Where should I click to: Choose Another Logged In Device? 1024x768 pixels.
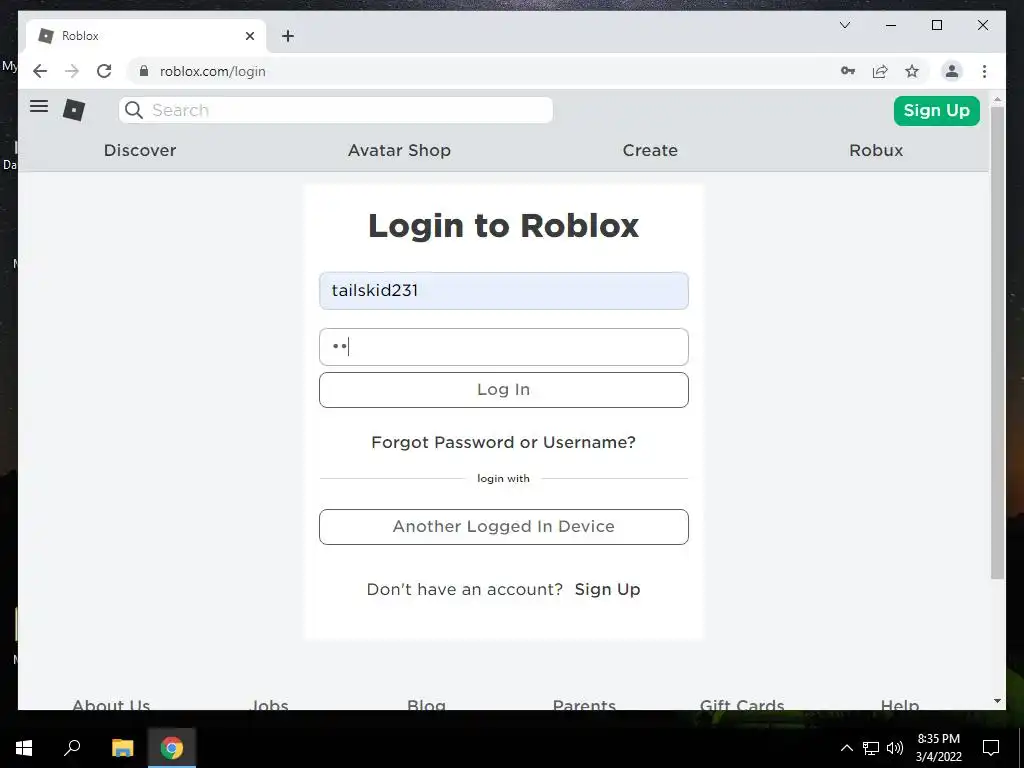click(504, 526)
